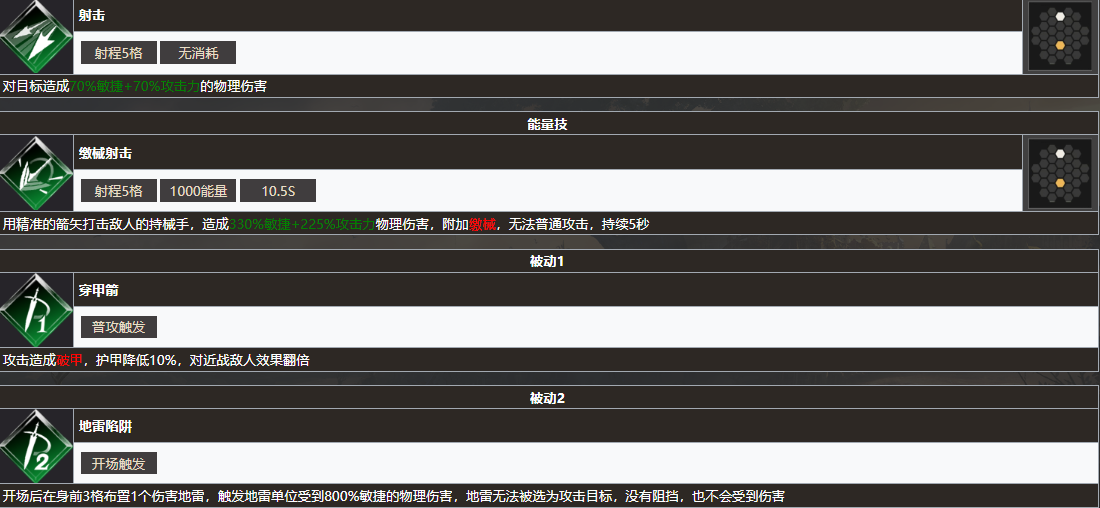Select the 被动2 section header
Image resolution: width=1100 pixels, height=508 pixels.
click(x=549, y=398)
